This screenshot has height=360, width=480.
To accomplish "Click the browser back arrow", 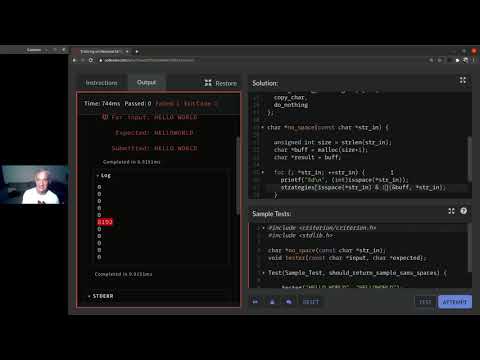I will pos(74,60).
